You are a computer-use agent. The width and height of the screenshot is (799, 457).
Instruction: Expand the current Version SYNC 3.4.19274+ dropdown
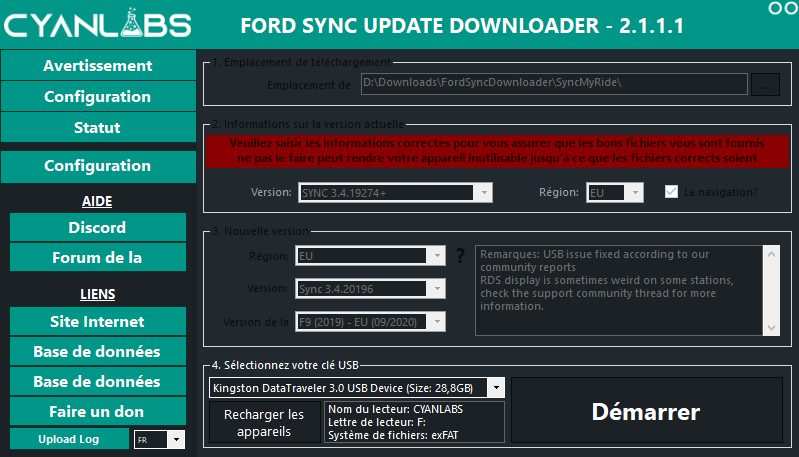point(395,193)
